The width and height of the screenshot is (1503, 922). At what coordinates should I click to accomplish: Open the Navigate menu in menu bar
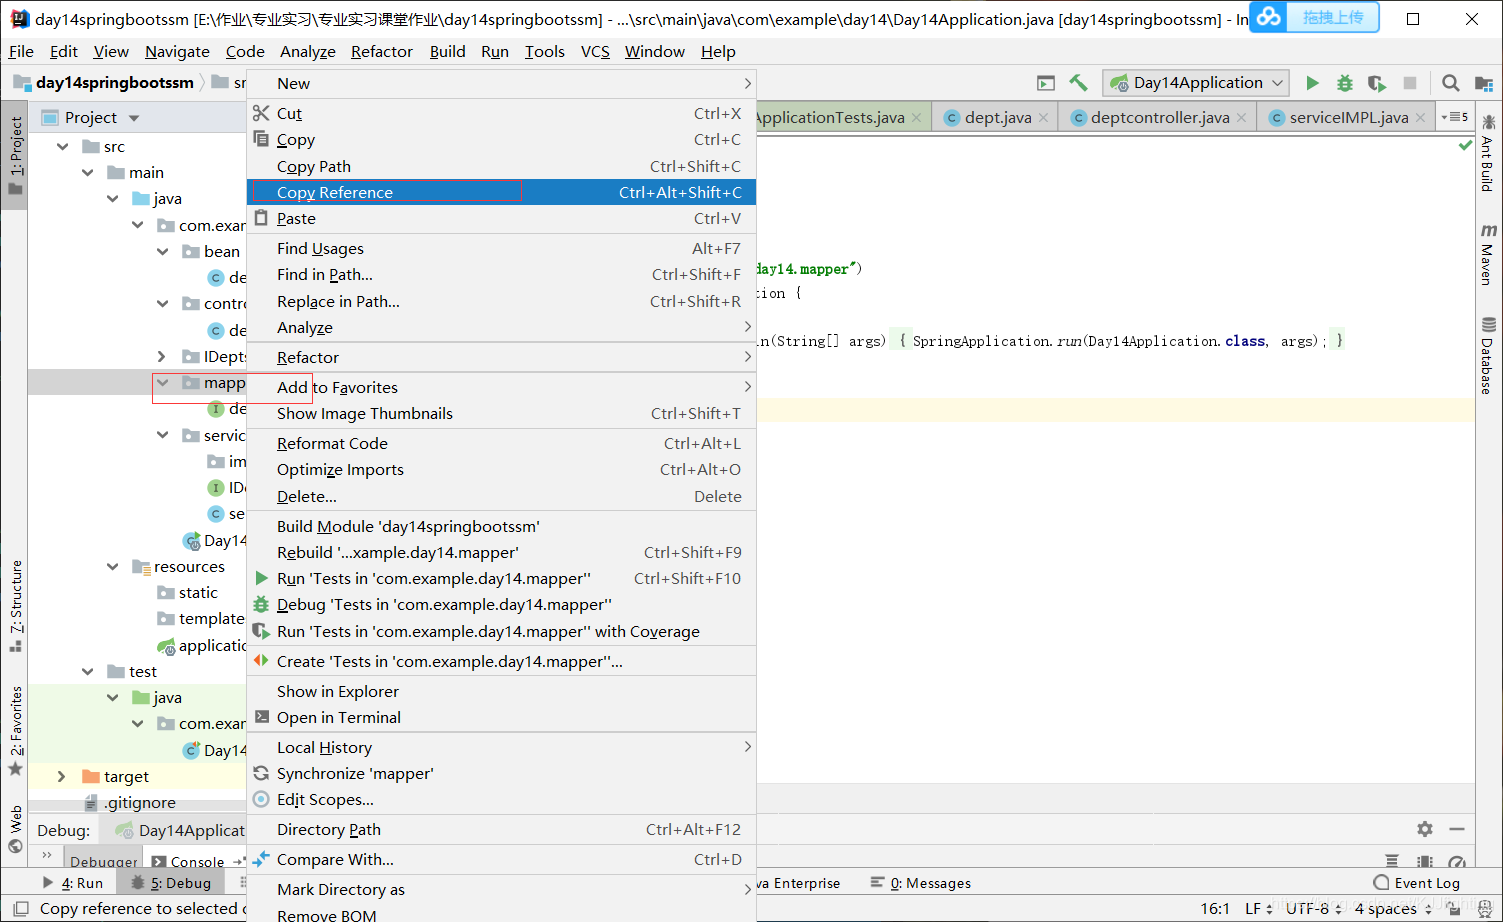click(177, 51)
